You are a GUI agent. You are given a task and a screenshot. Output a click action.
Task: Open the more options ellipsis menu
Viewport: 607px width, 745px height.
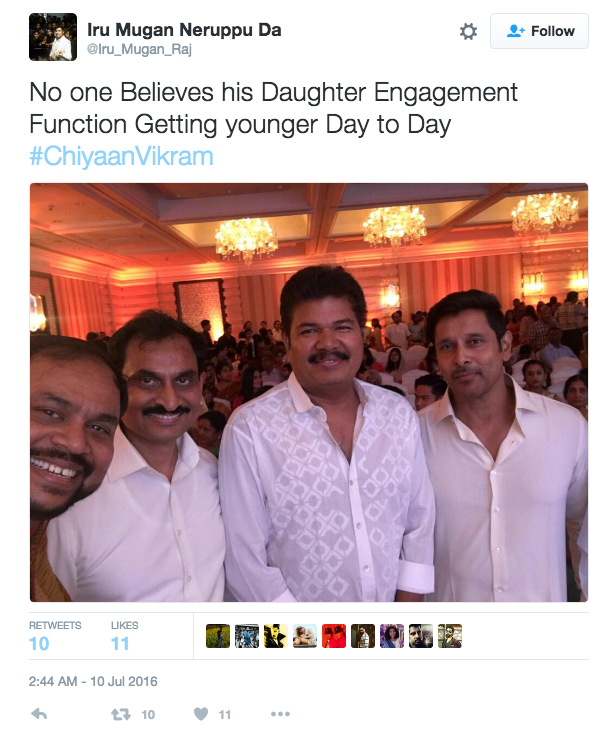pos(280,714)
